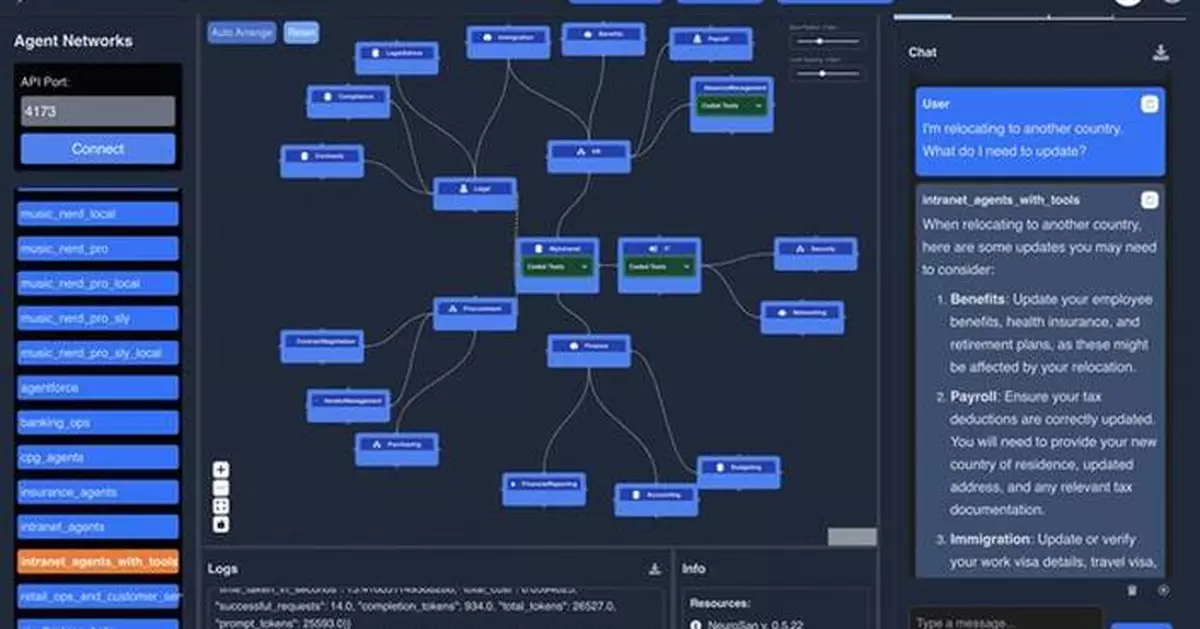The width and height of the screenshot is (1200, 629).
Task: Switch to the insurance_agents network
Action: click(x=97, y=492)
